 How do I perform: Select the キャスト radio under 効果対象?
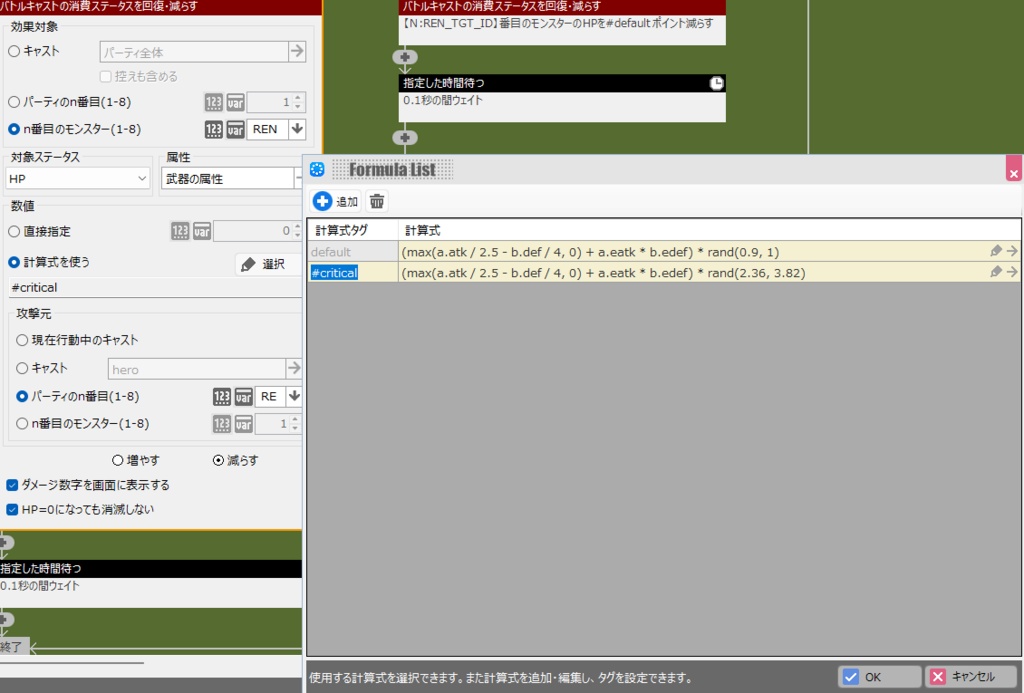coord(14,51)
